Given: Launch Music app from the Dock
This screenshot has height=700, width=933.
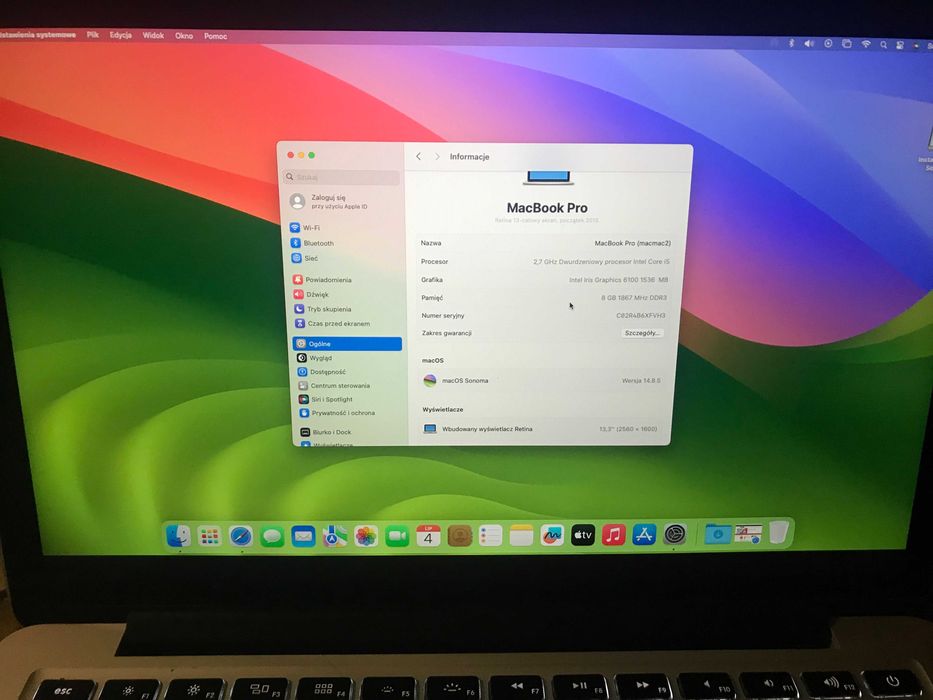Looking at the screenshot, I should click(613, 535).
